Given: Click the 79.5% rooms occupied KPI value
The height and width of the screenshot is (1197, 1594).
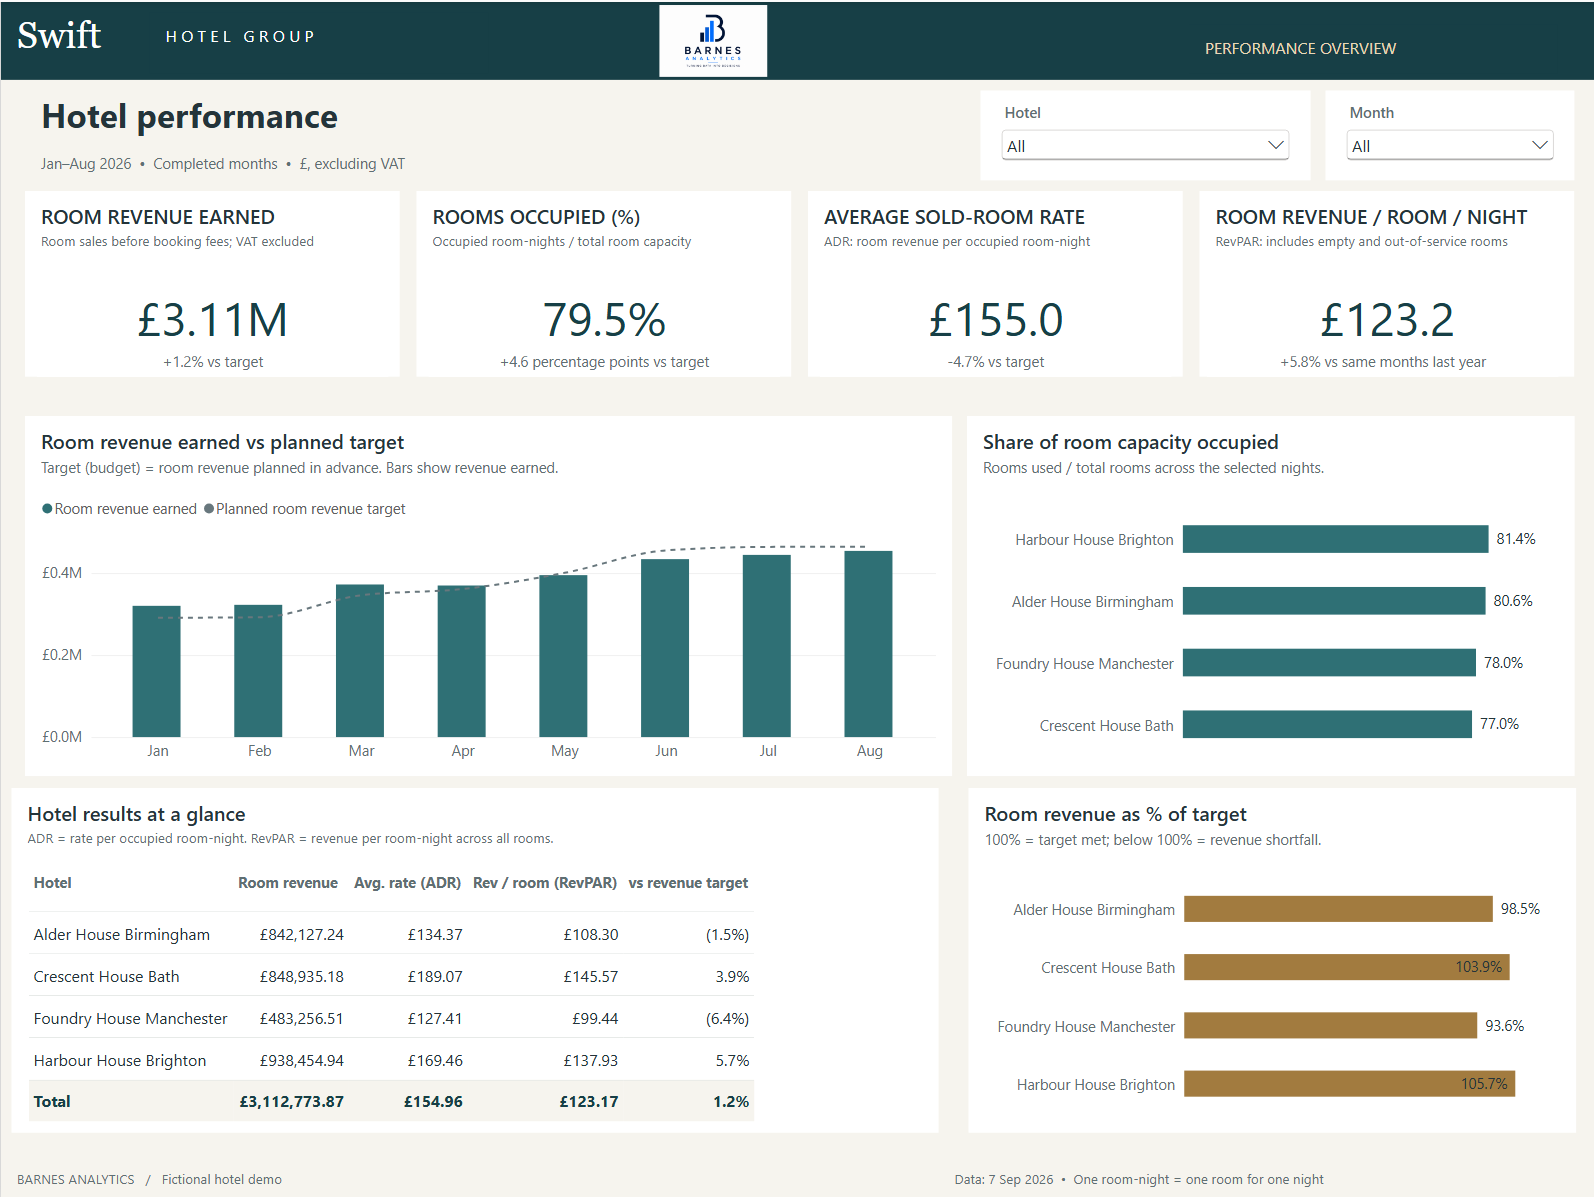Looking at the screenshot, I should click(x=604, y=321).
